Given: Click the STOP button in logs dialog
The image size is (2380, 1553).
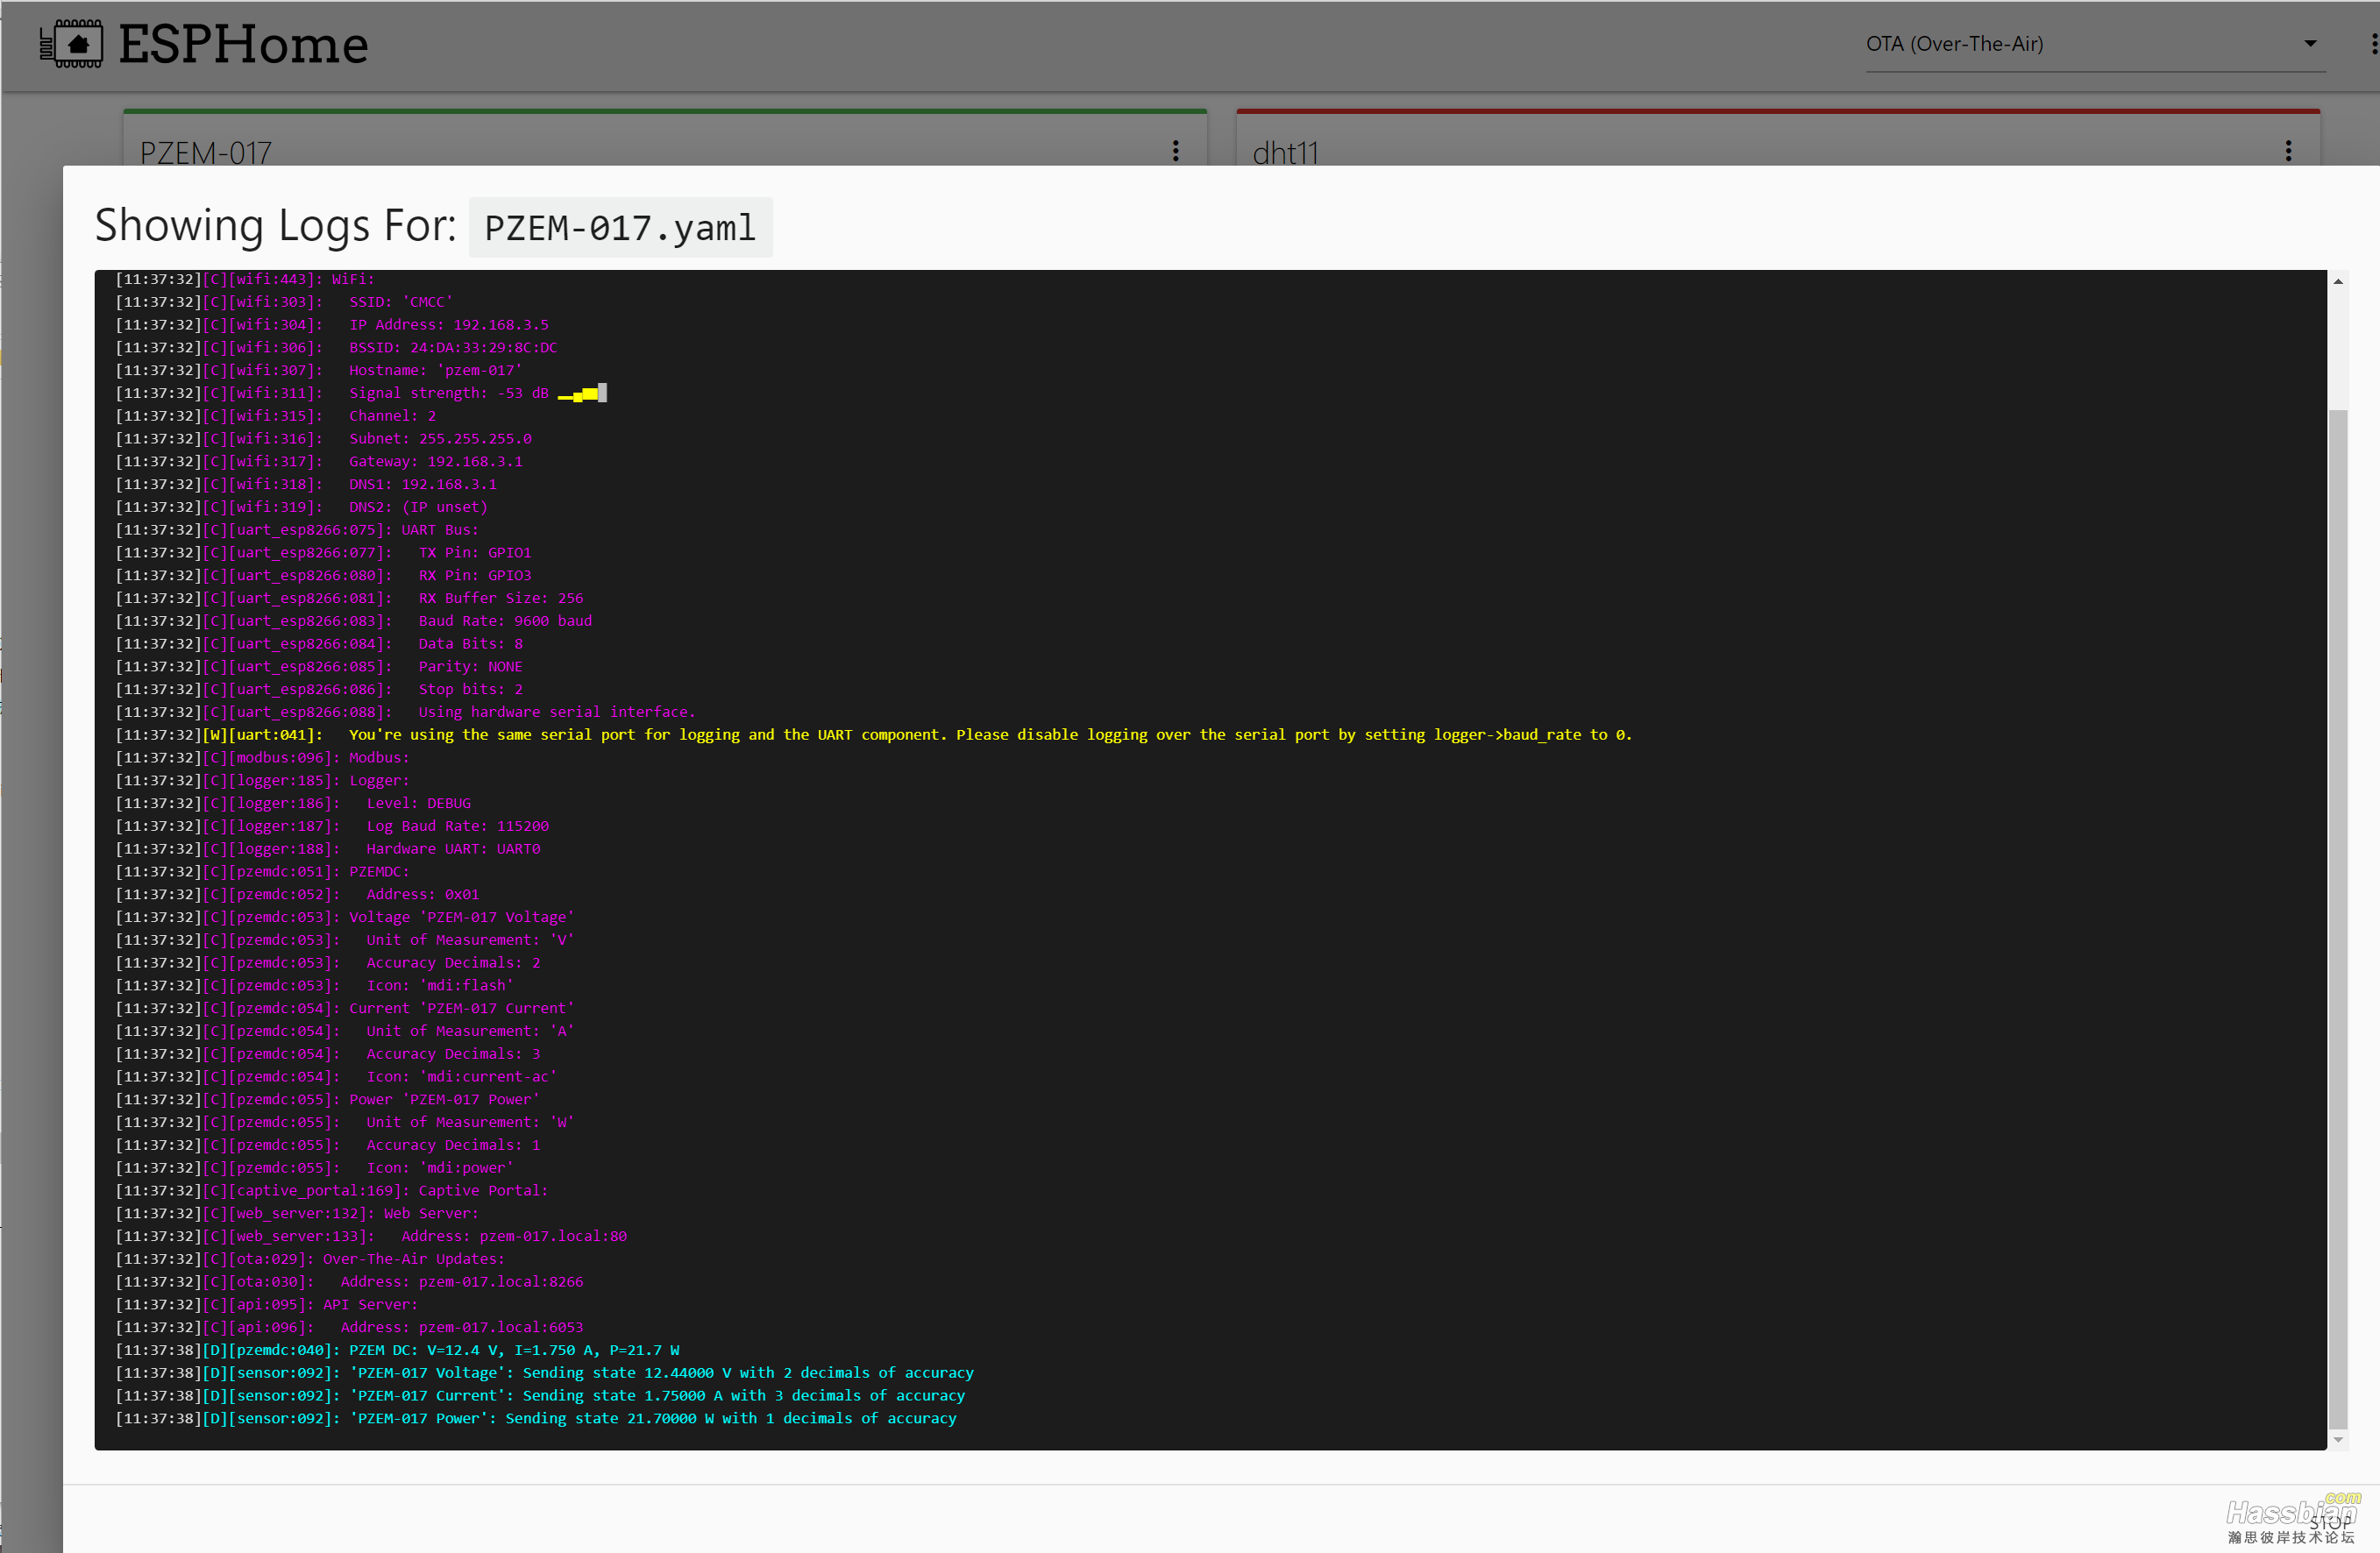Looking at the screenshot, I should [x=2330, y=1522].
